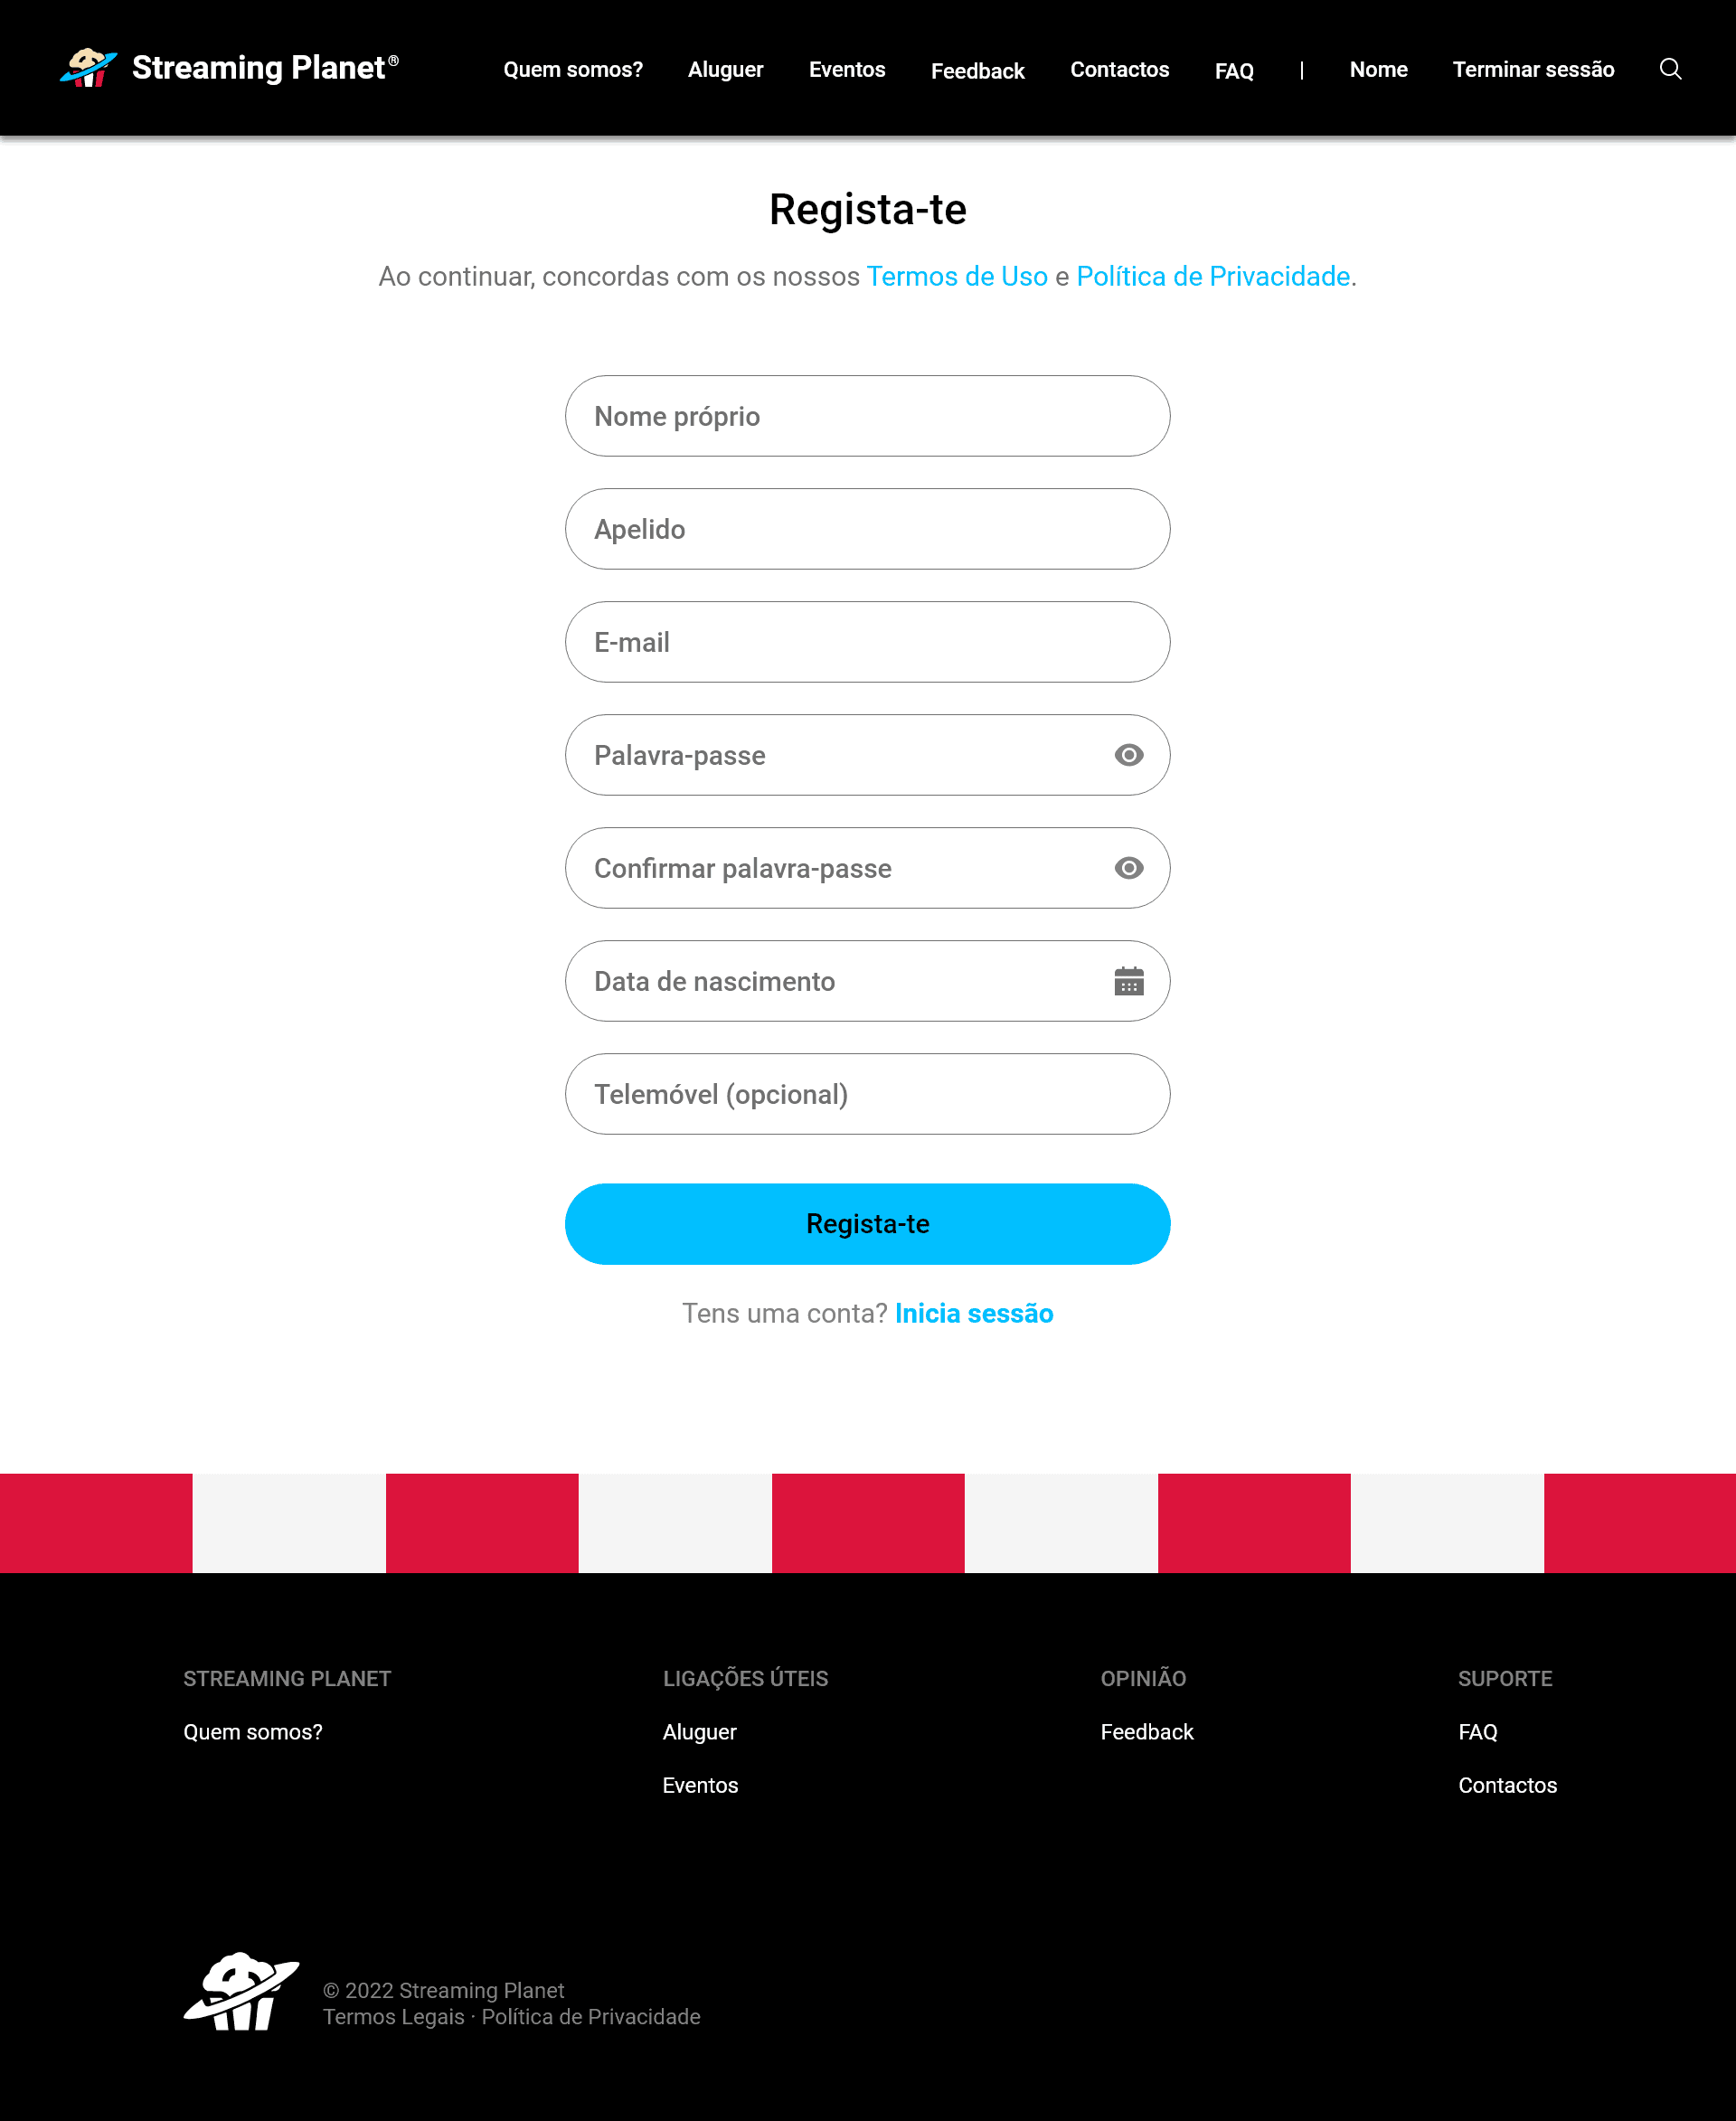
Task: Click the Regista-te submit button
Action: pyautogui.click(x=867, y=1222)
